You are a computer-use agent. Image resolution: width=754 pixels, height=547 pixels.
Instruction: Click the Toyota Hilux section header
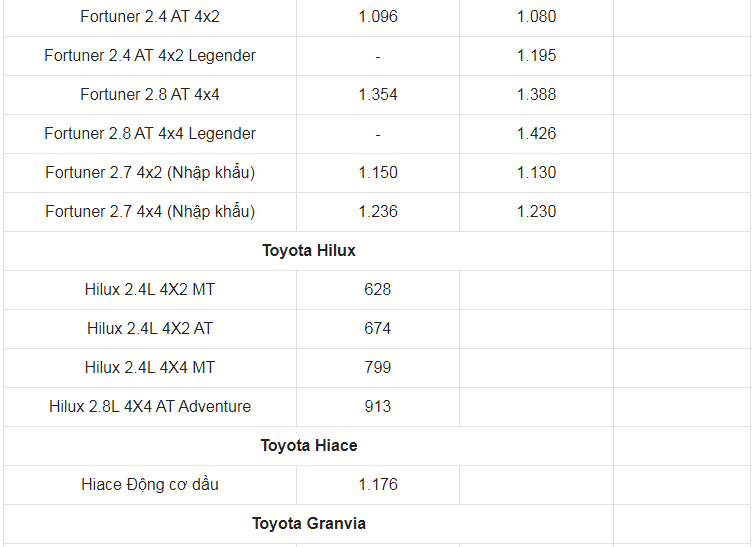(x=308, y=250)
